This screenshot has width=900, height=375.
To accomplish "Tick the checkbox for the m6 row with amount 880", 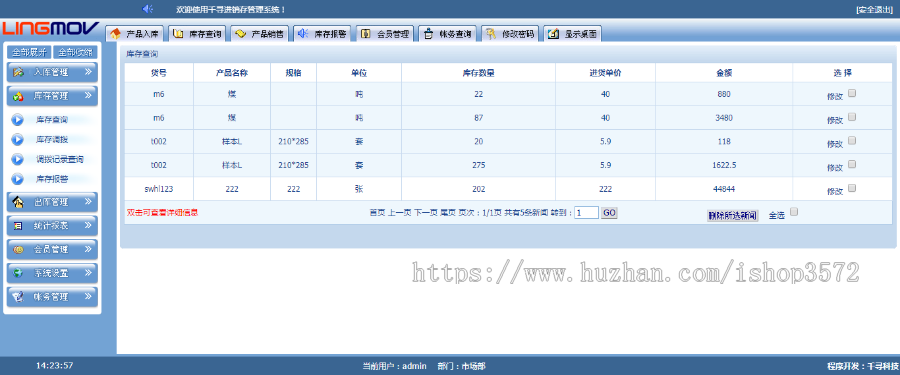I will 852,92.
